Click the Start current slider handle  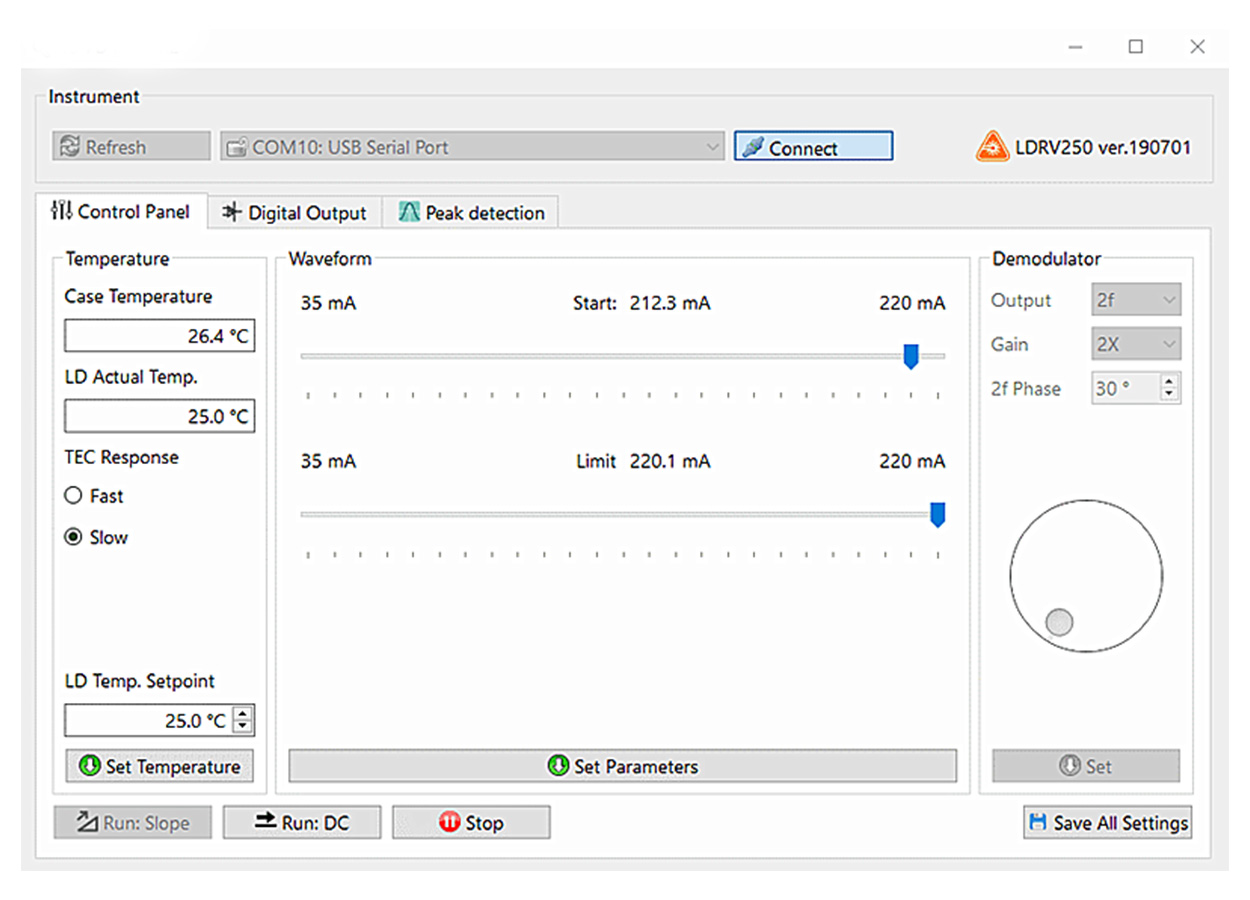click(910, 356)
